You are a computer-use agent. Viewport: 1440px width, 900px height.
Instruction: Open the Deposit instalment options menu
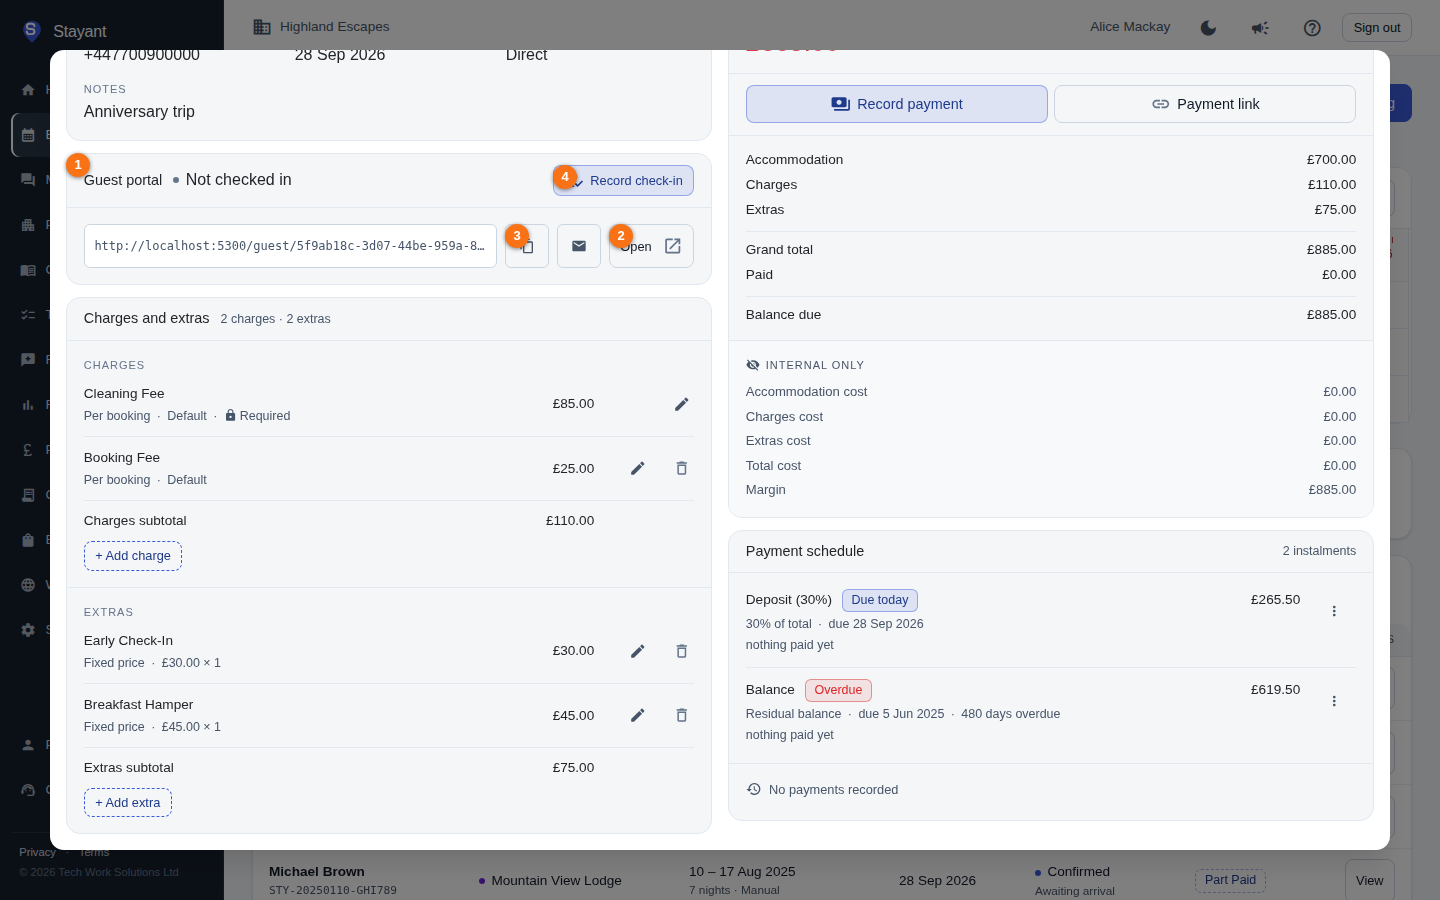point(1334,611)
